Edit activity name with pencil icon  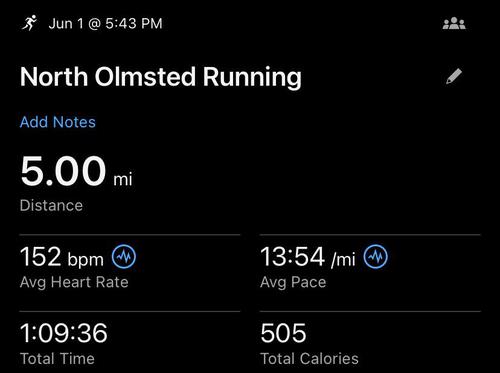[x=454, y=76]
